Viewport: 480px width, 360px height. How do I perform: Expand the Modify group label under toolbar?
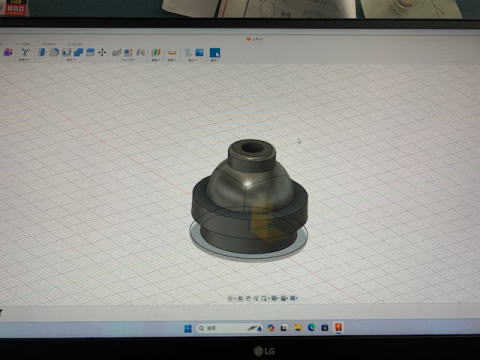72,60
